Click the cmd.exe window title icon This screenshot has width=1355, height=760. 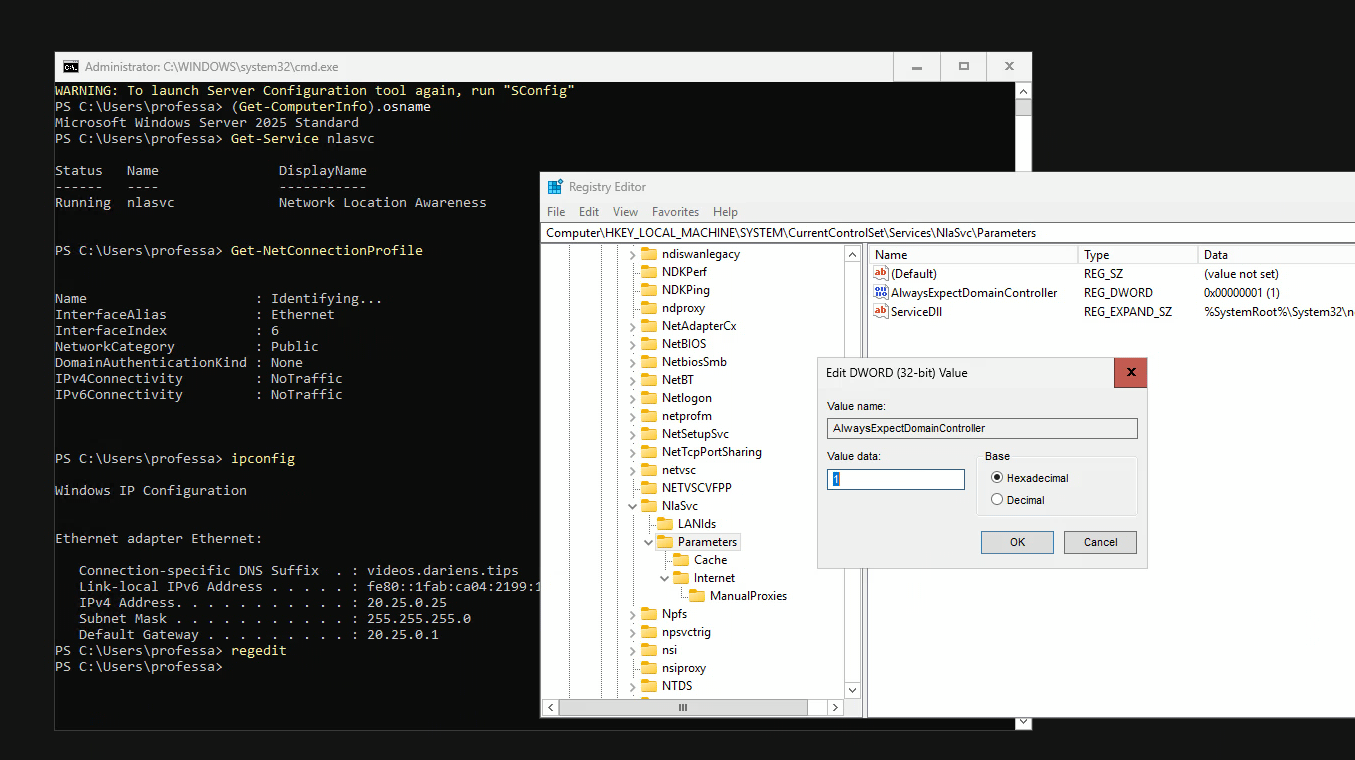coord(71,67)
